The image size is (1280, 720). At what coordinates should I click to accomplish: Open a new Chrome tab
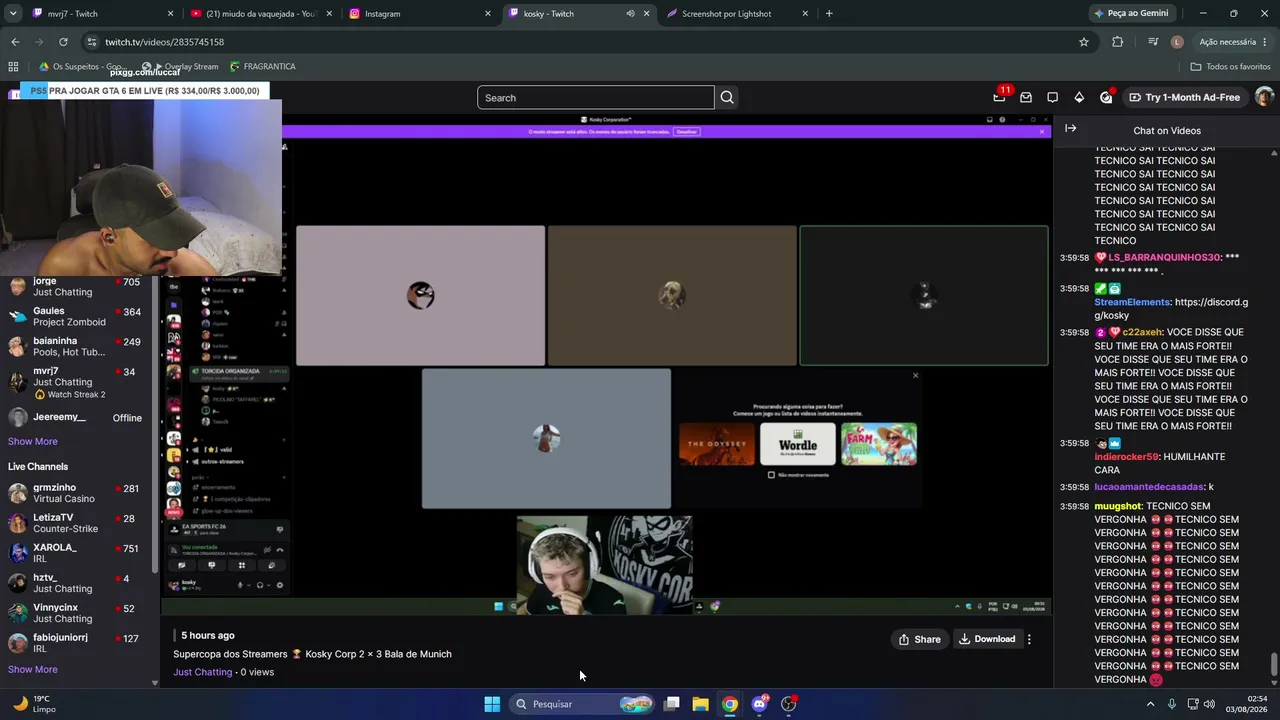829,14
